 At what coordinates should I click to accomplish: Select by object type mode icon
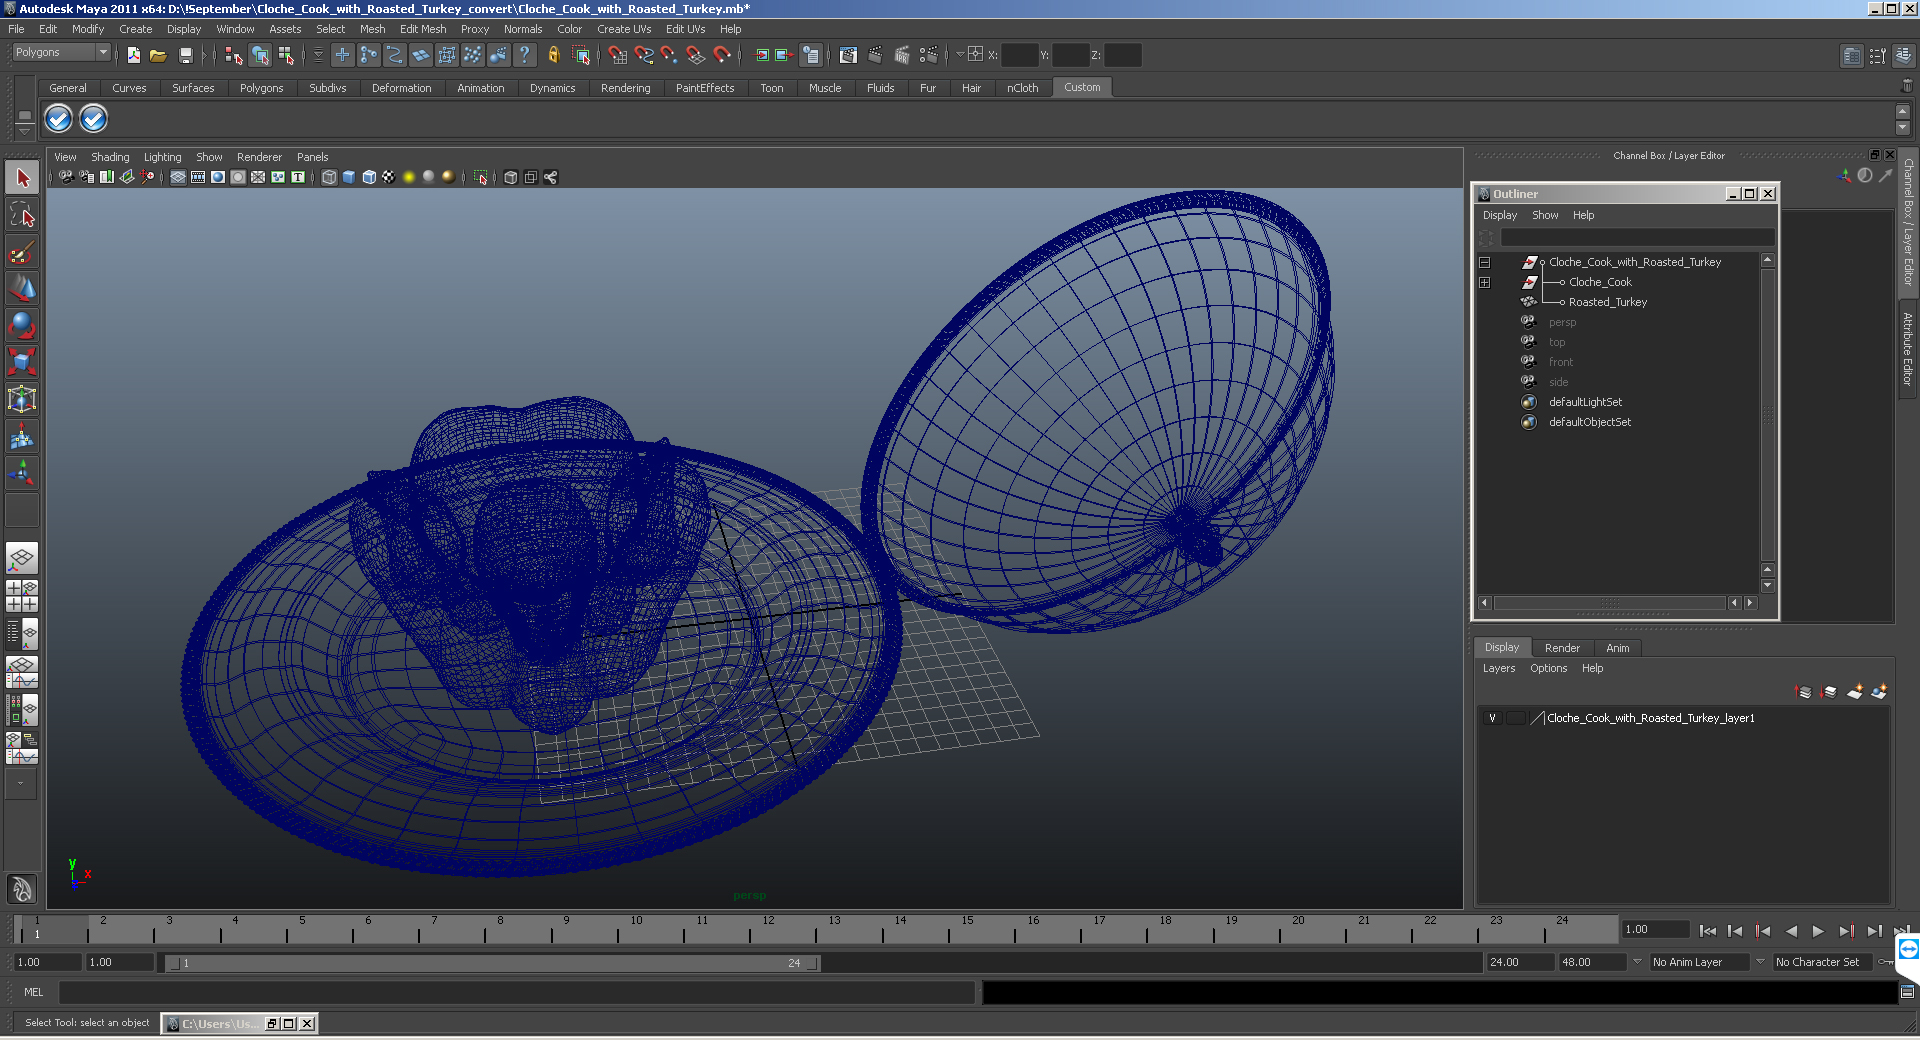click(x=260, y=55)
